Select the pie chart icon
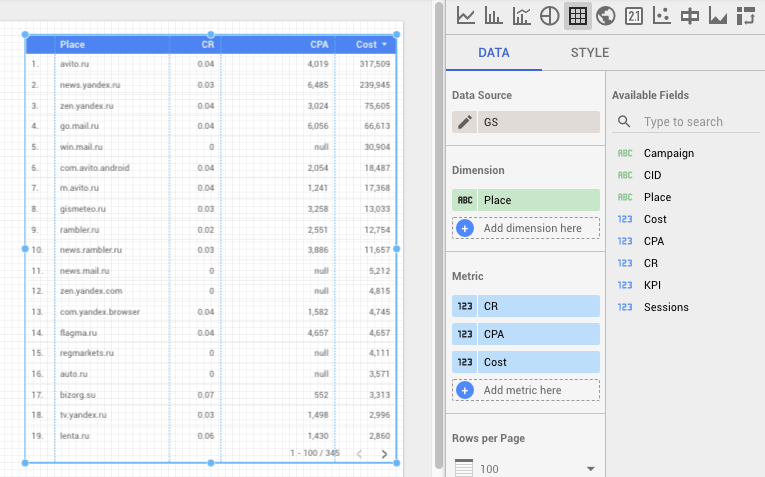765x477 pixels. tap(549, 15)
